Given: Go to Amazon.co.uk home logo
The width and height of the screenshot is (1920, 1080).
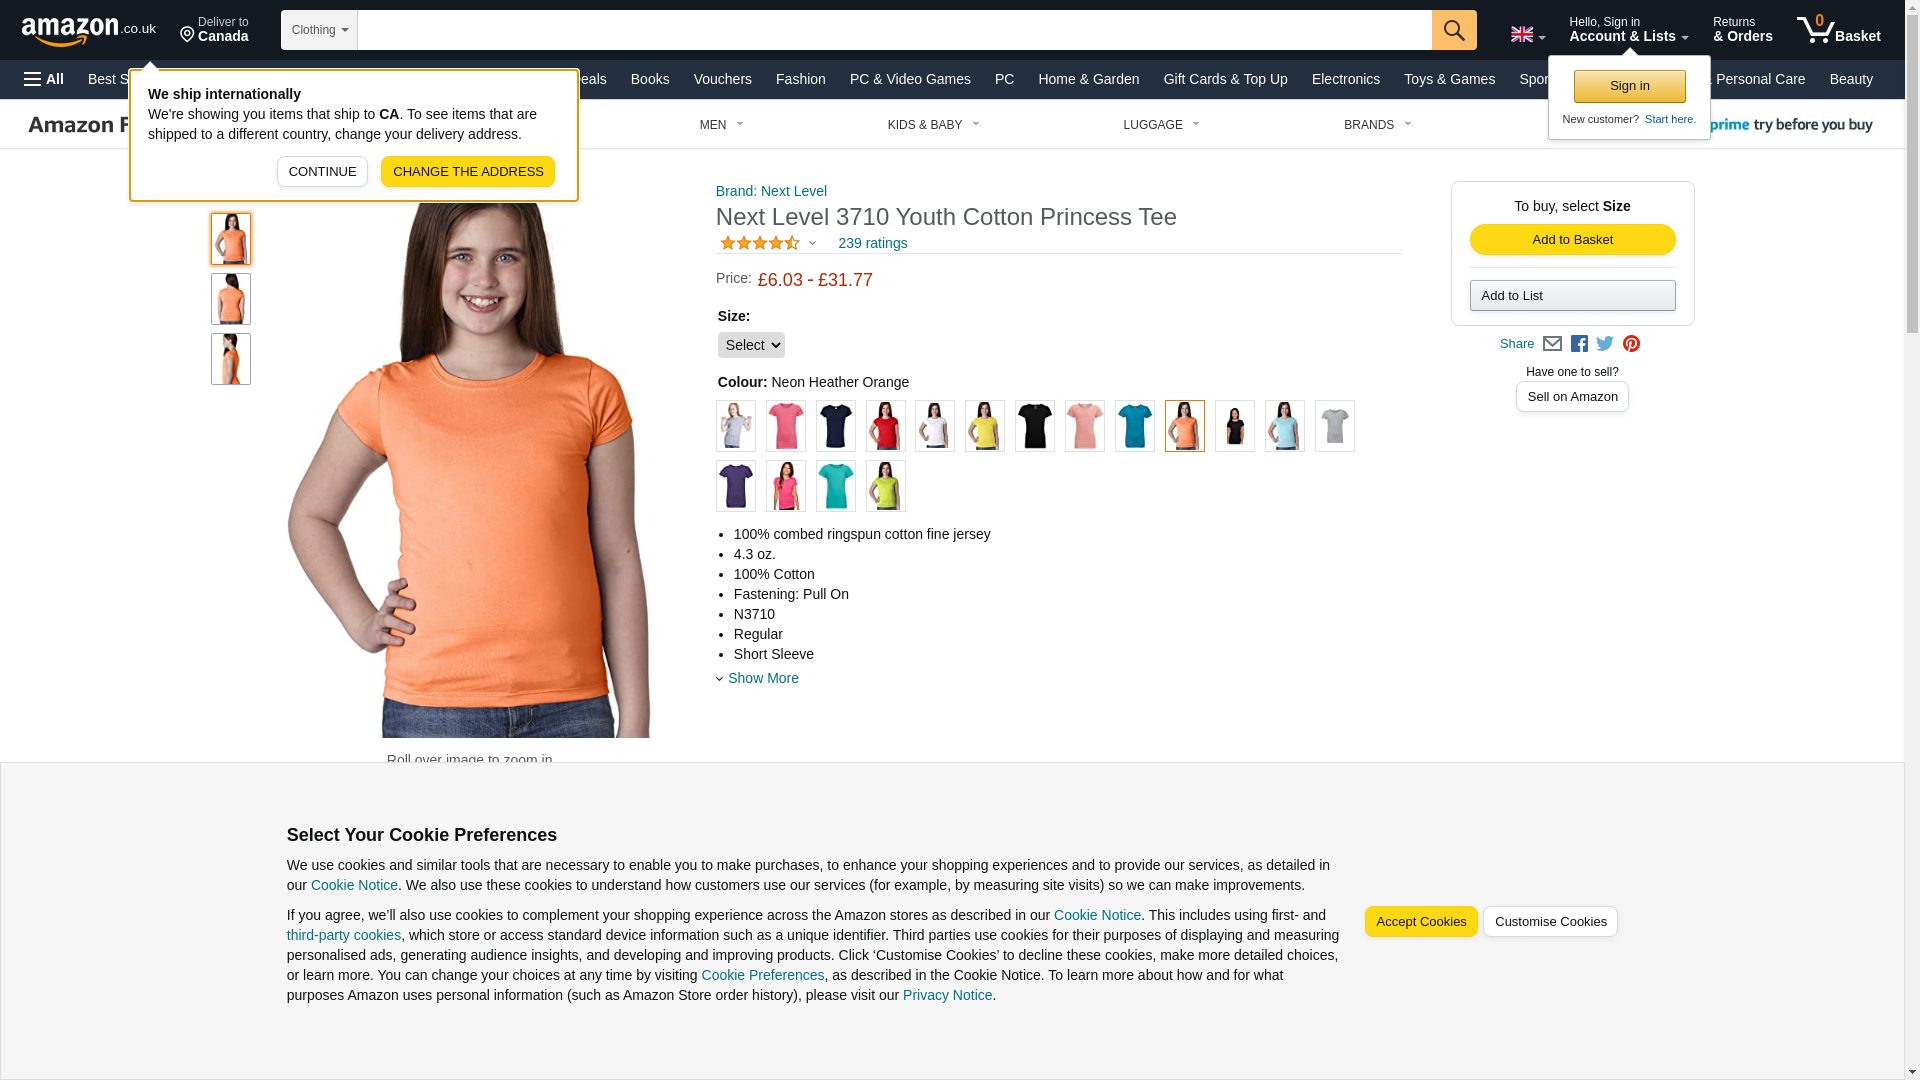Looking at the screenshot, I should coord(89,30).
